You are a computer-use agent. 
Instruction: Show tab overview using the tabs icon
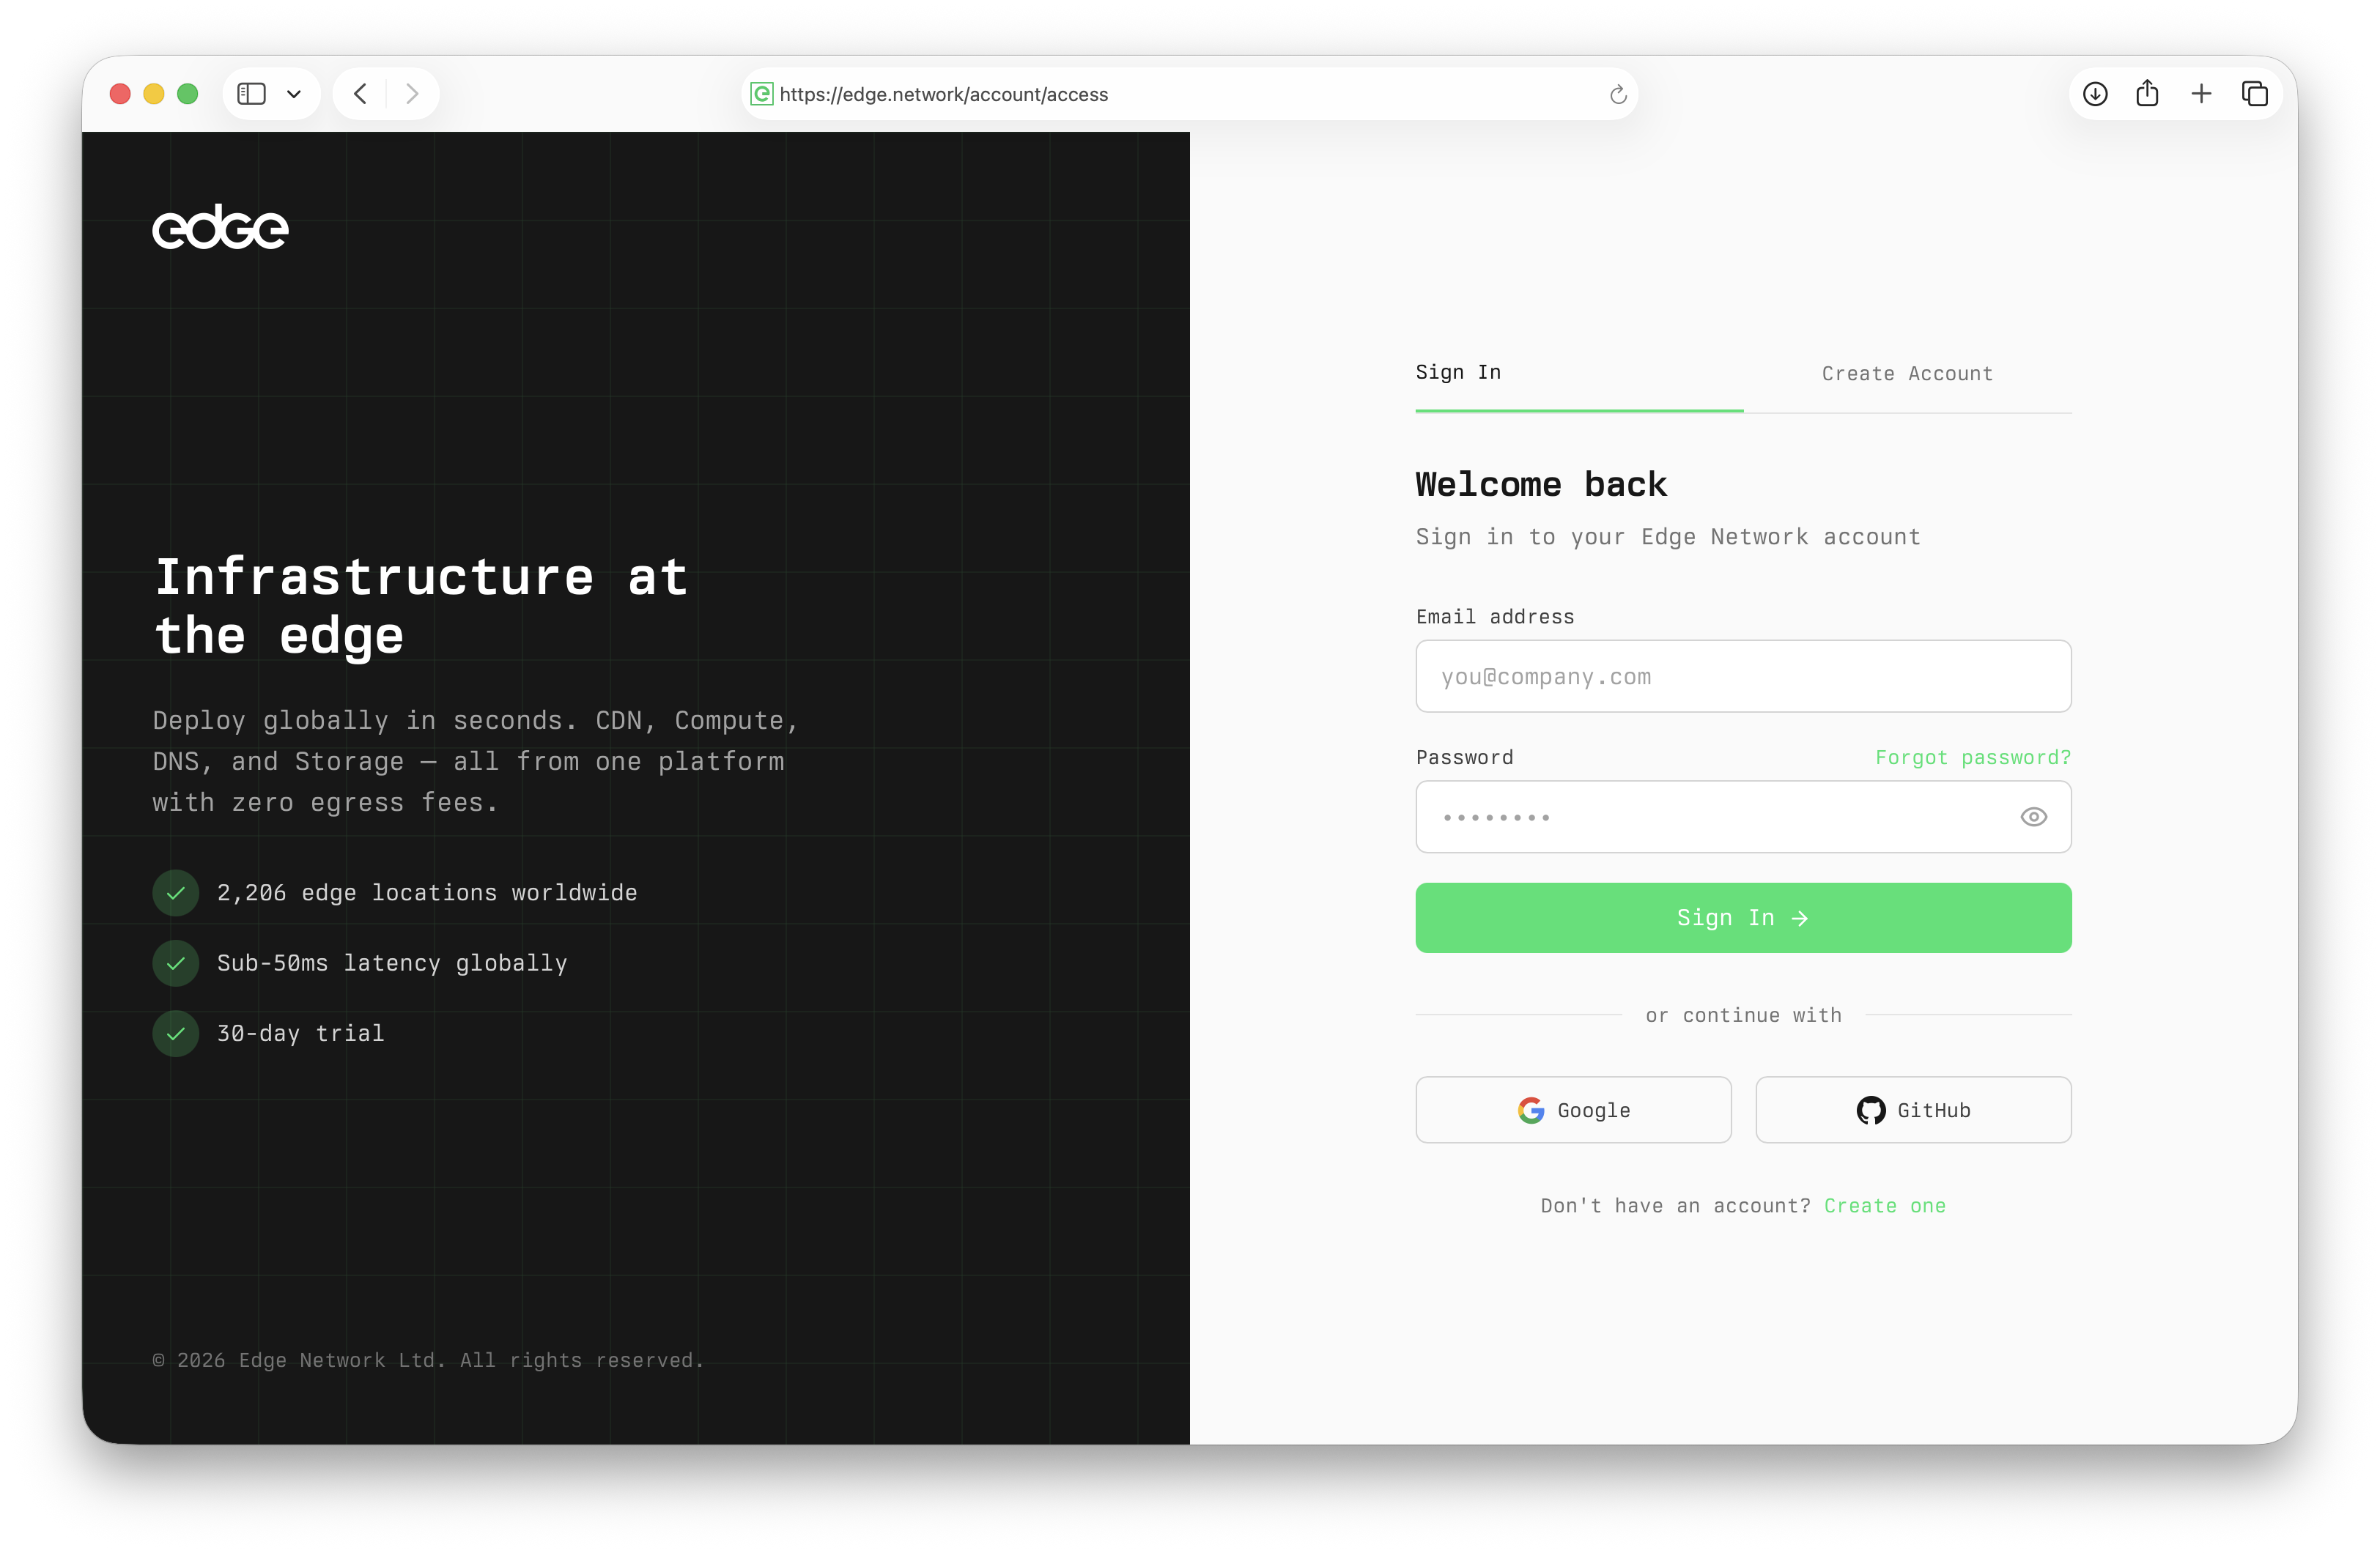[x=2256, y=93]
